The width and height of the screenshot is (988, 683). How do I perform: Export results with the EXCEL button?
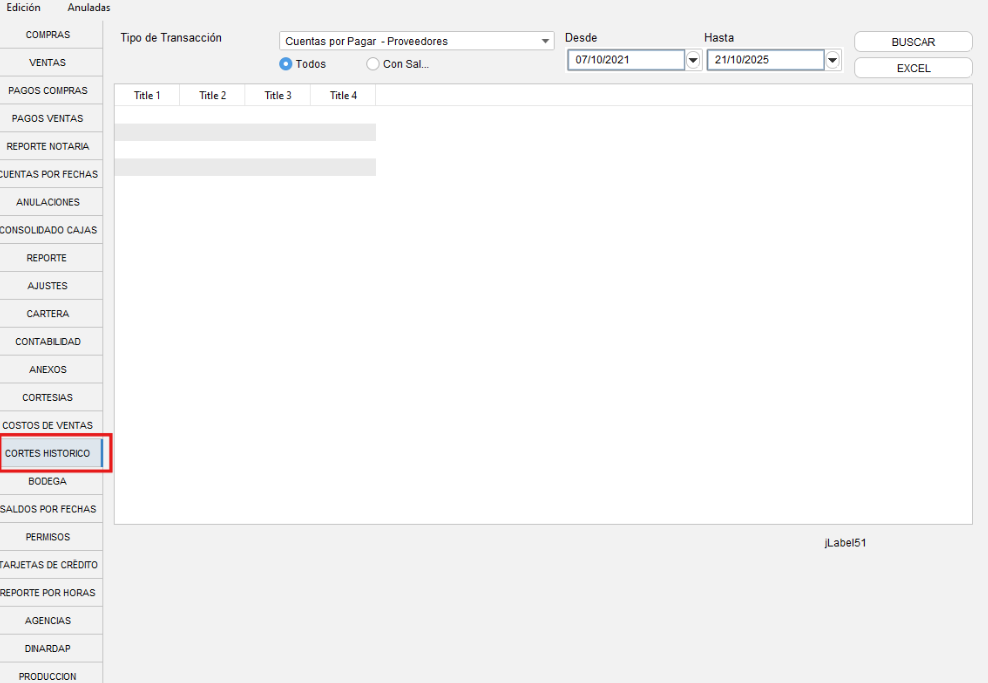[912, 68]
